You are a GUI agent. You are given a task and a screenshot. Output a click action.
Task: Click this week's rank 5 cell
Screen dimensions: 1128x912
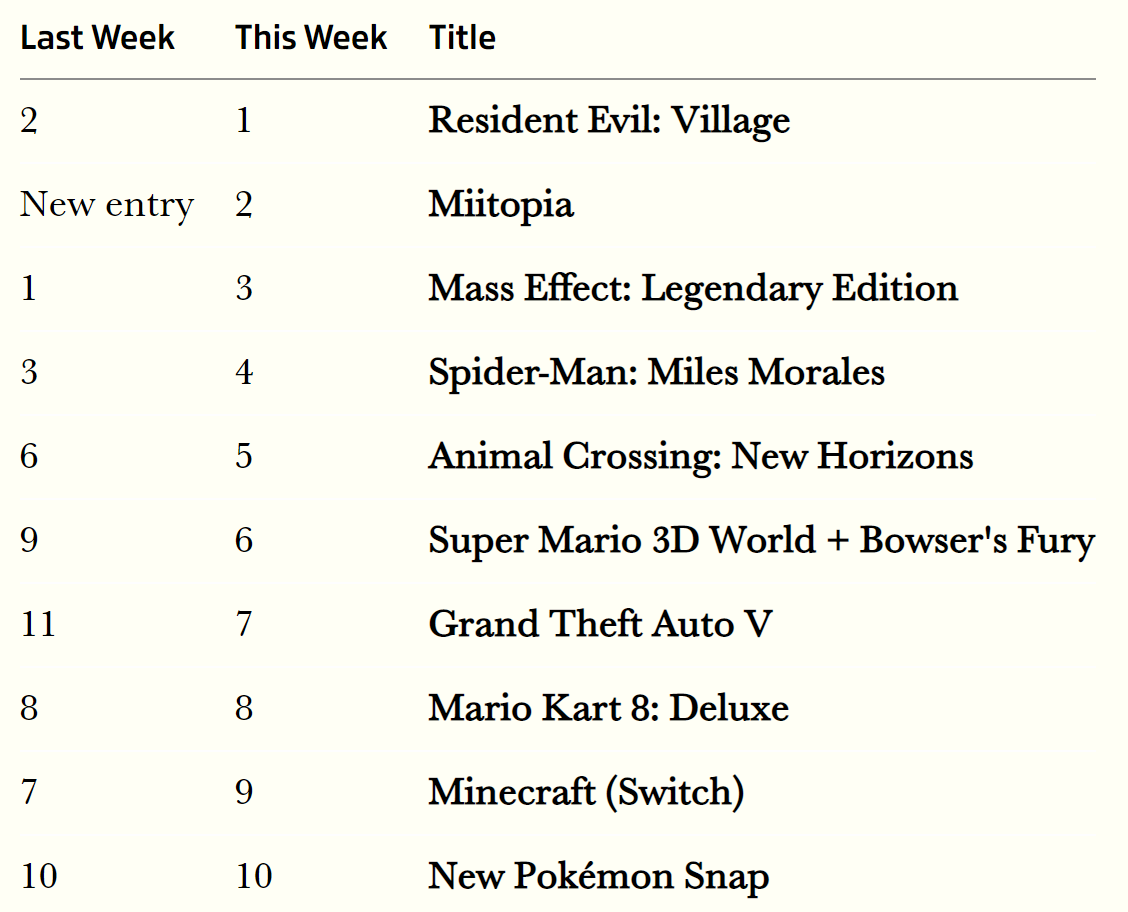(244, 457)
